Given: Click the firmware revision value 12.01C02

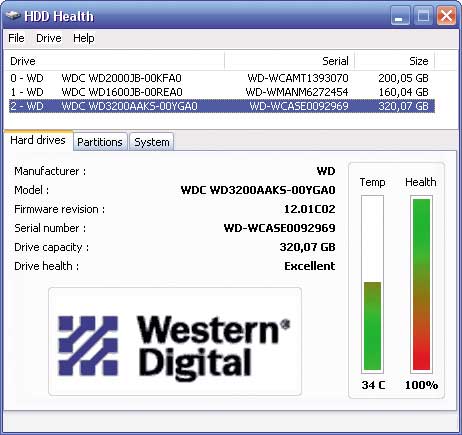Looking at the screenshot, I should click(310, 209).
